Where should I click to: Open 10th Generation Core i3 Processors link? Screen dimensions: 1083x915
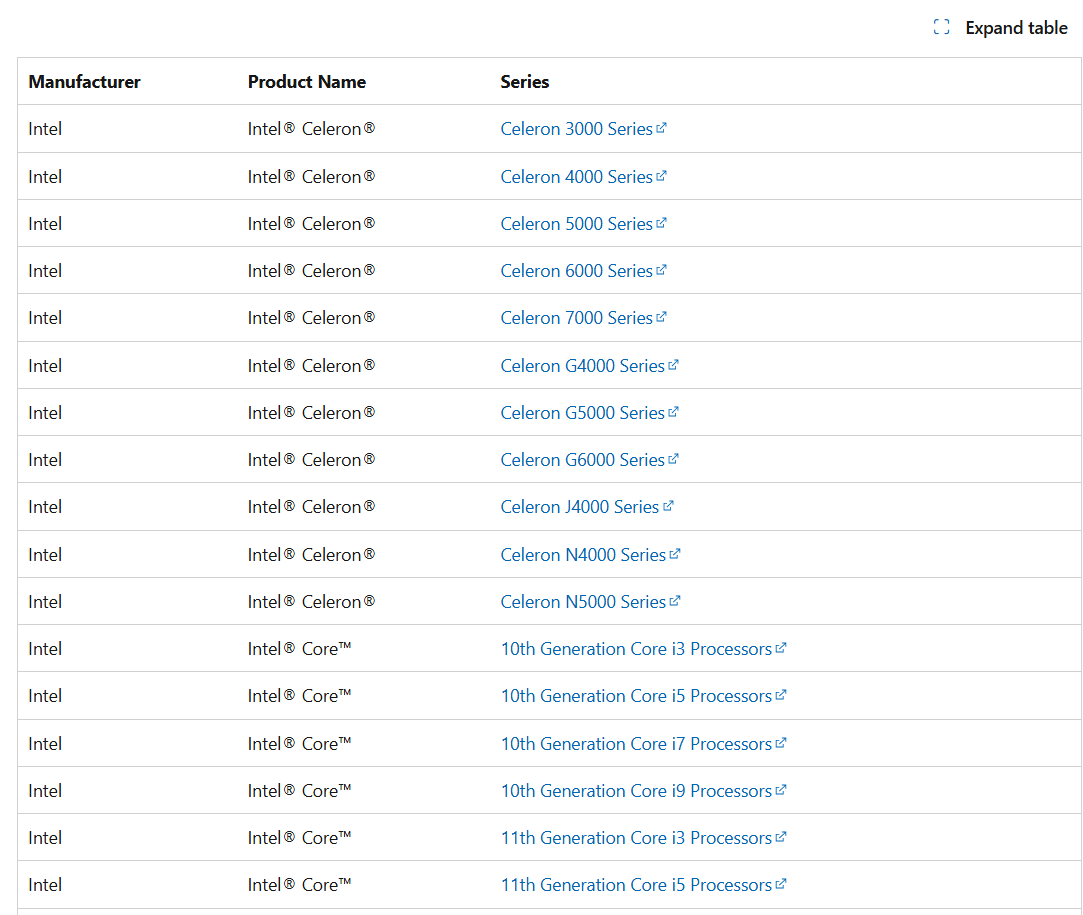[x=636, y=649]
